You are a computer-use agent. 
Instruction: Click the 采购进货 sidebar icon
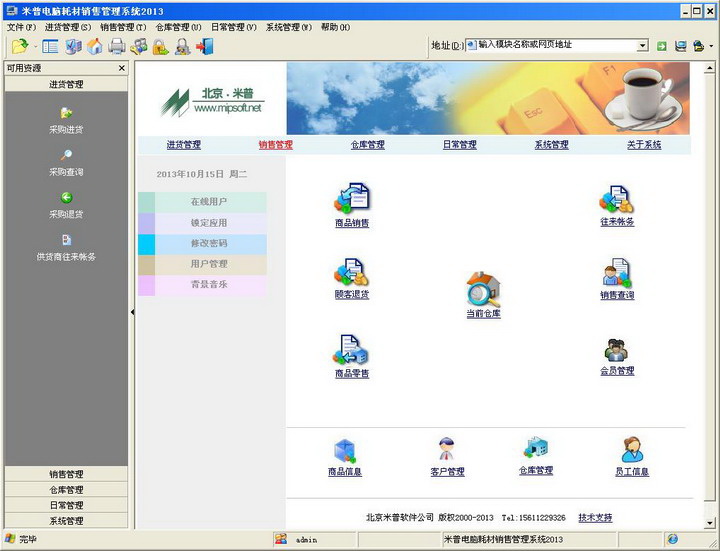[66, 113]
